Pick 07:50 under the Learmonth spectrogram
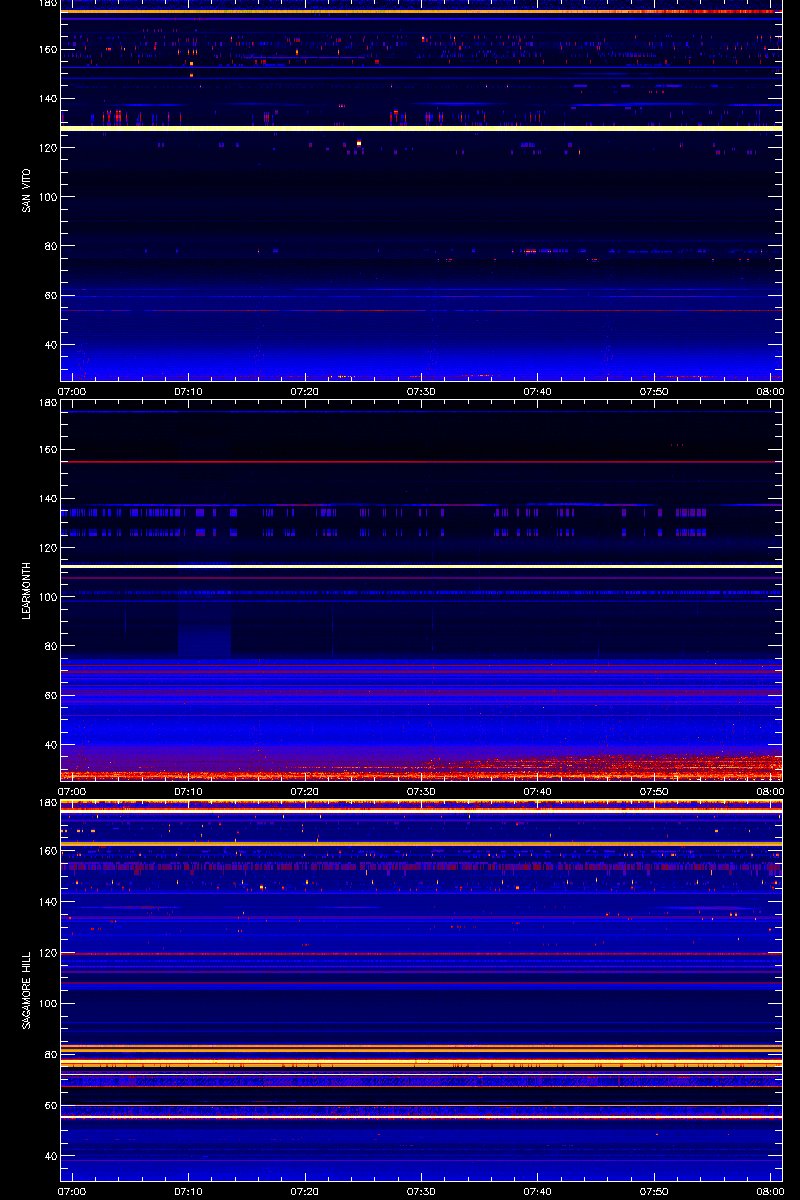This screenshot has height=1200, width=800. (x=654, y=791)
